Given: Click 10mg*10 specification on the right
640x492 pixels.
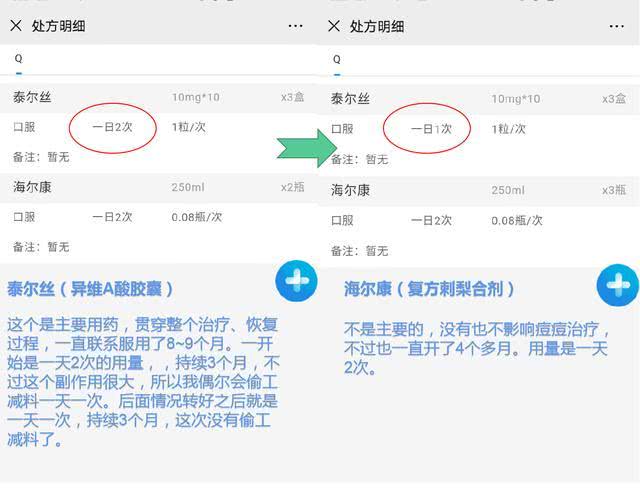Looking at the screenshot, I should coord(516,99).
